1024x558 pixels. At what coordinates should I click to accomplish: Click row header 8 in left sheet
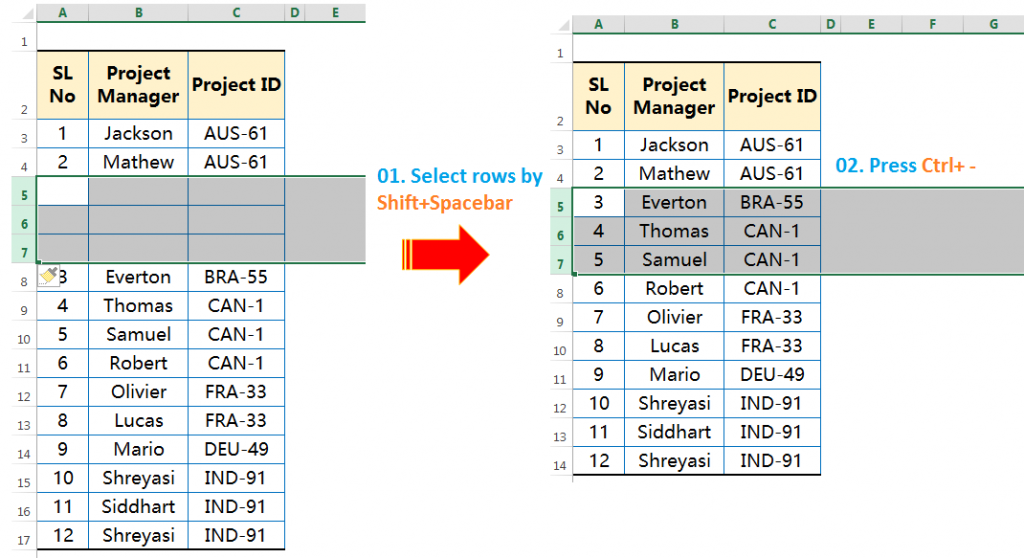coord(24,278)
